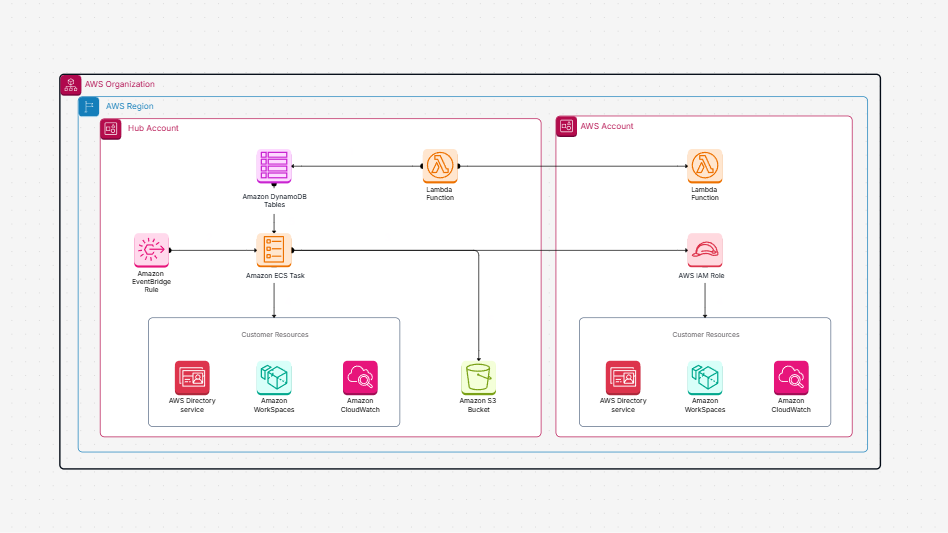Viewport: 948px width, 533px height.
Task: Click AWS Account 'Amazon WorkSpaces' label
Action: tap(705, 405)
